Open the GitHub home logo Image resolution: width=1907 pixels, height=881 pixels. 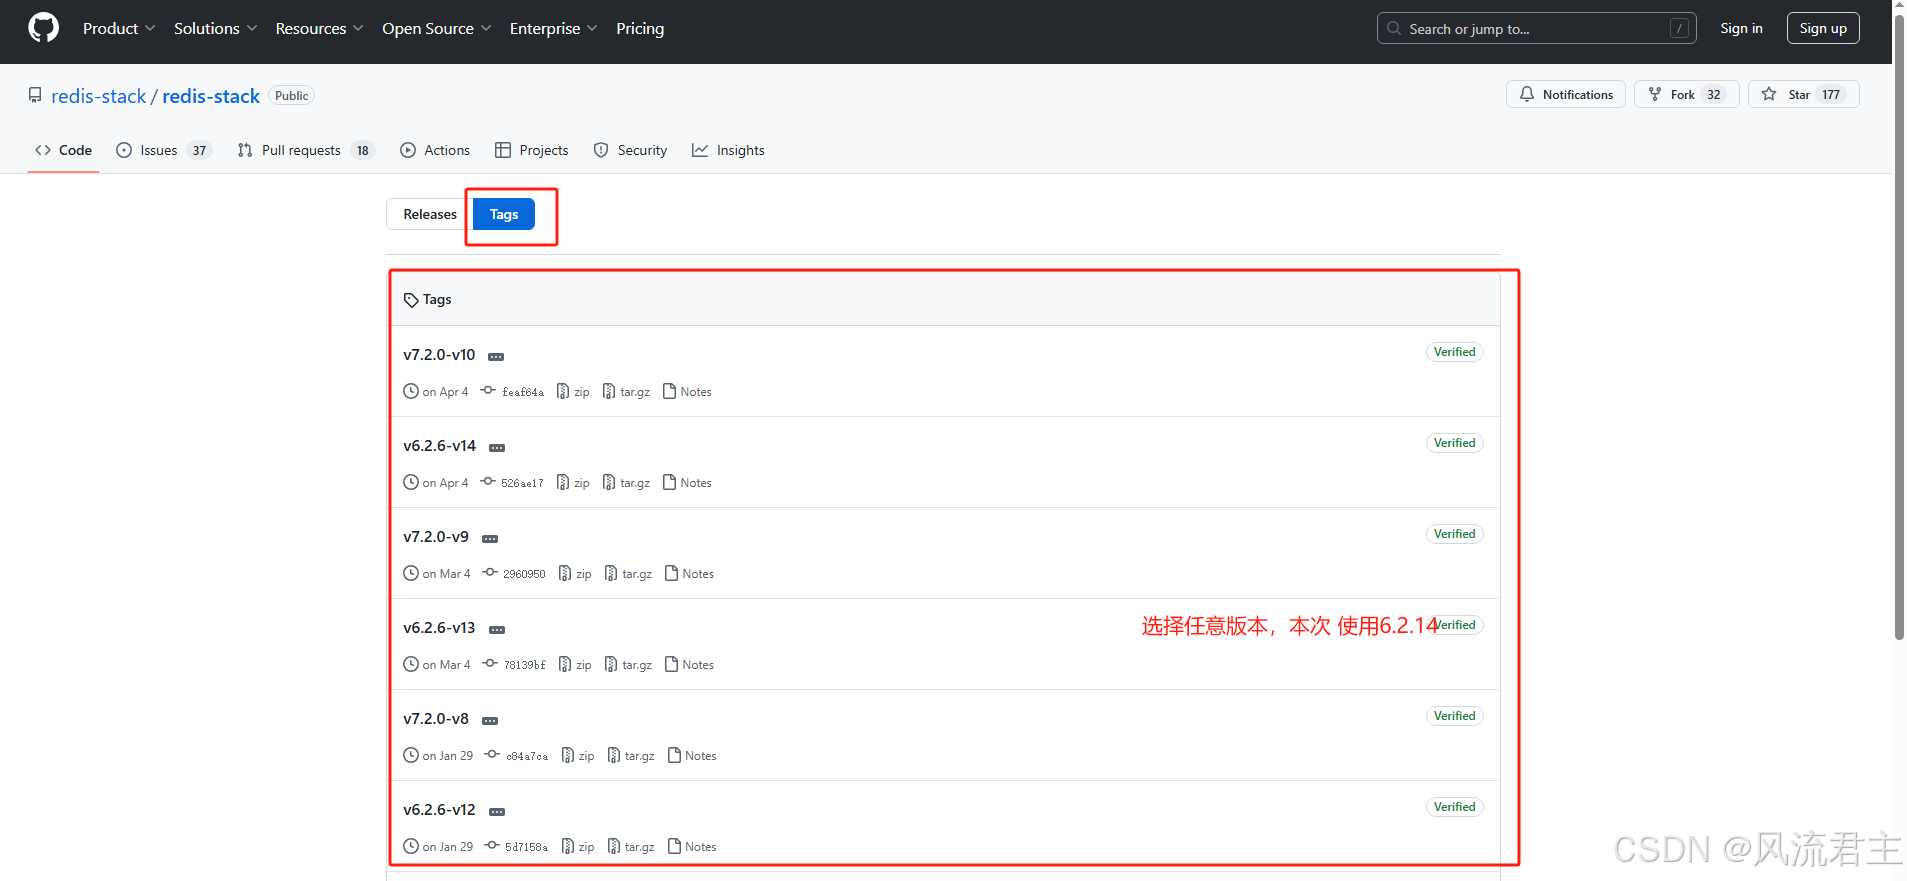[44, 28]
